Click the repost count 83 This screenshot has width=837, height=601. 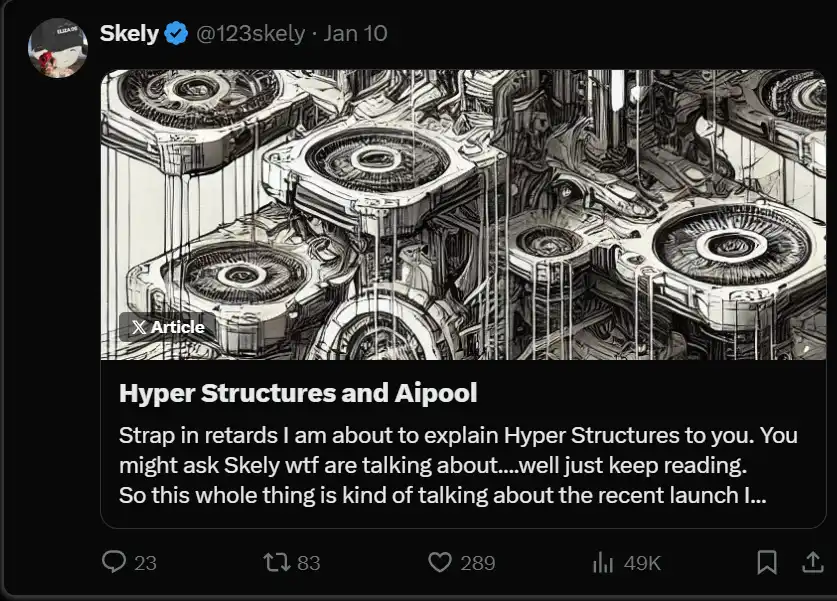click(x=308, y=563)
